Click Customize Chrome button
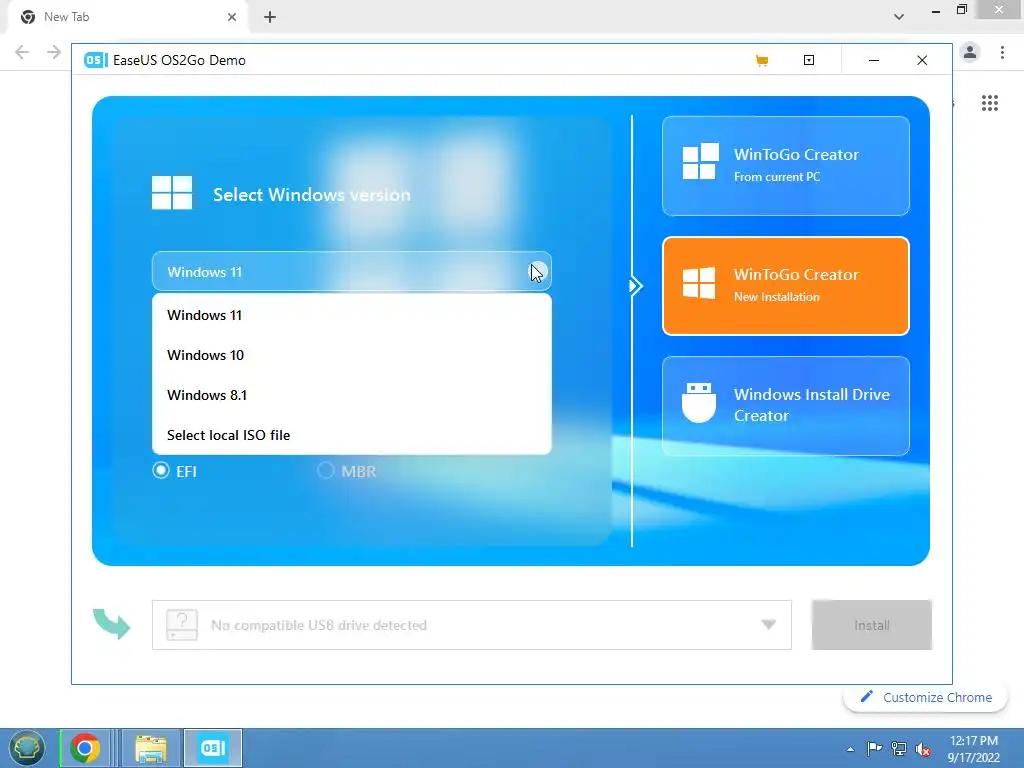The height and width of the screenshot is (768, 1024). [x=926, y=697]
